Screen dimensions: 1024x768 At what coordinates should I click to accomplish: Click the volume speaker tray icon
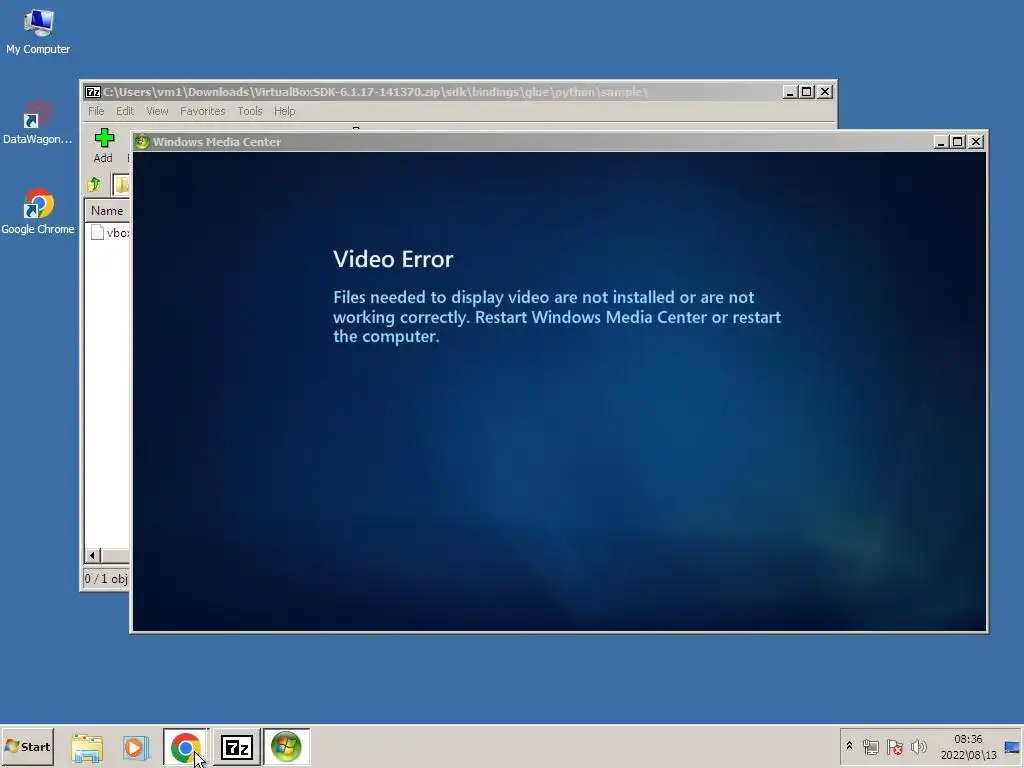point(919,746)
